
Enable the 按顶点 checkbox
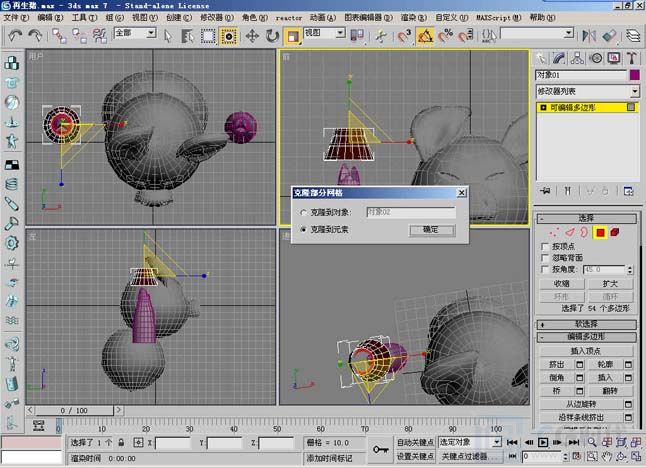545,246
